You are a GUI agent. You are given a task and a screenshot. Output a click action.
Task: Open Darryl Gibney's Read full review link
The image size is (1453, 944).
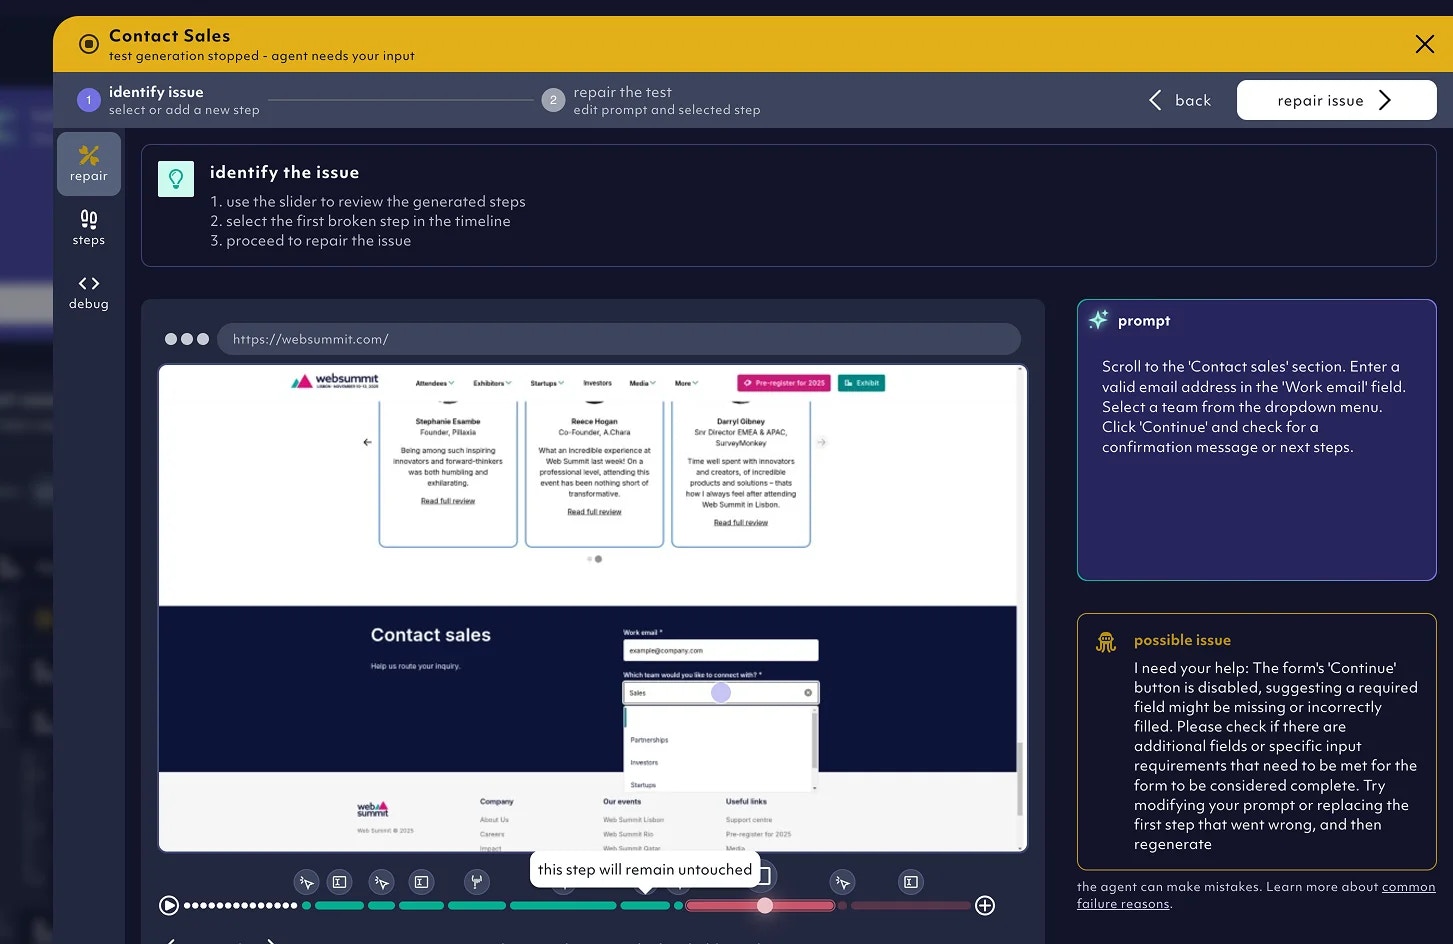741,523
